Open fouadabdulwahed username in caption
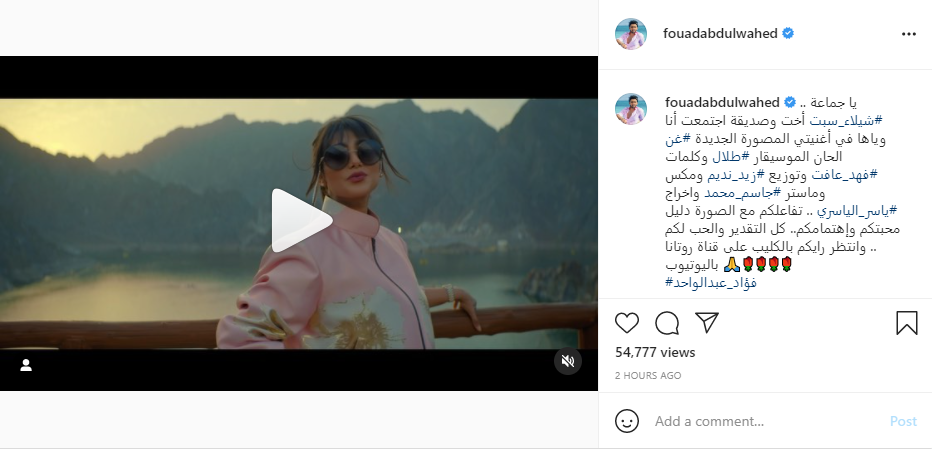Viewport: 932px width, 449px height. (x=722, y=102)
